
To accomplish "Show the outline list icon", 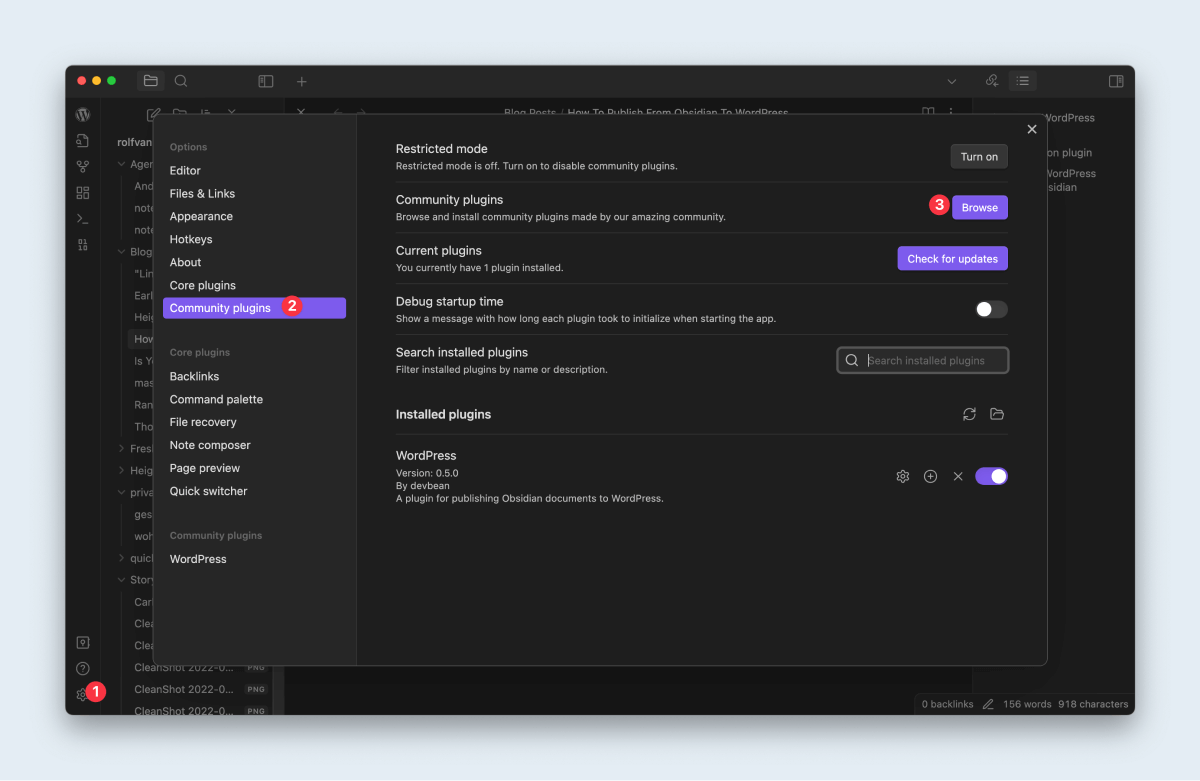I will (1022, 81).
